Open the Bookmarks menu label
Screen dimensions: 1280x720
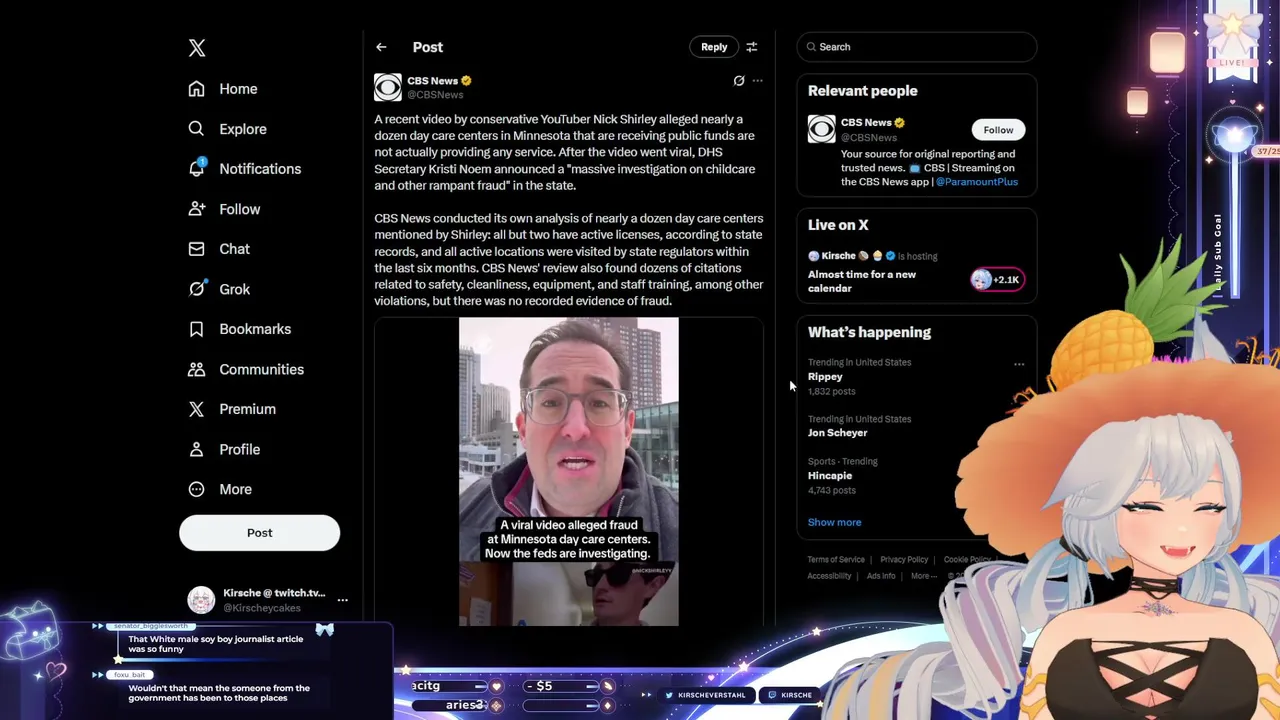pos(255,329)
